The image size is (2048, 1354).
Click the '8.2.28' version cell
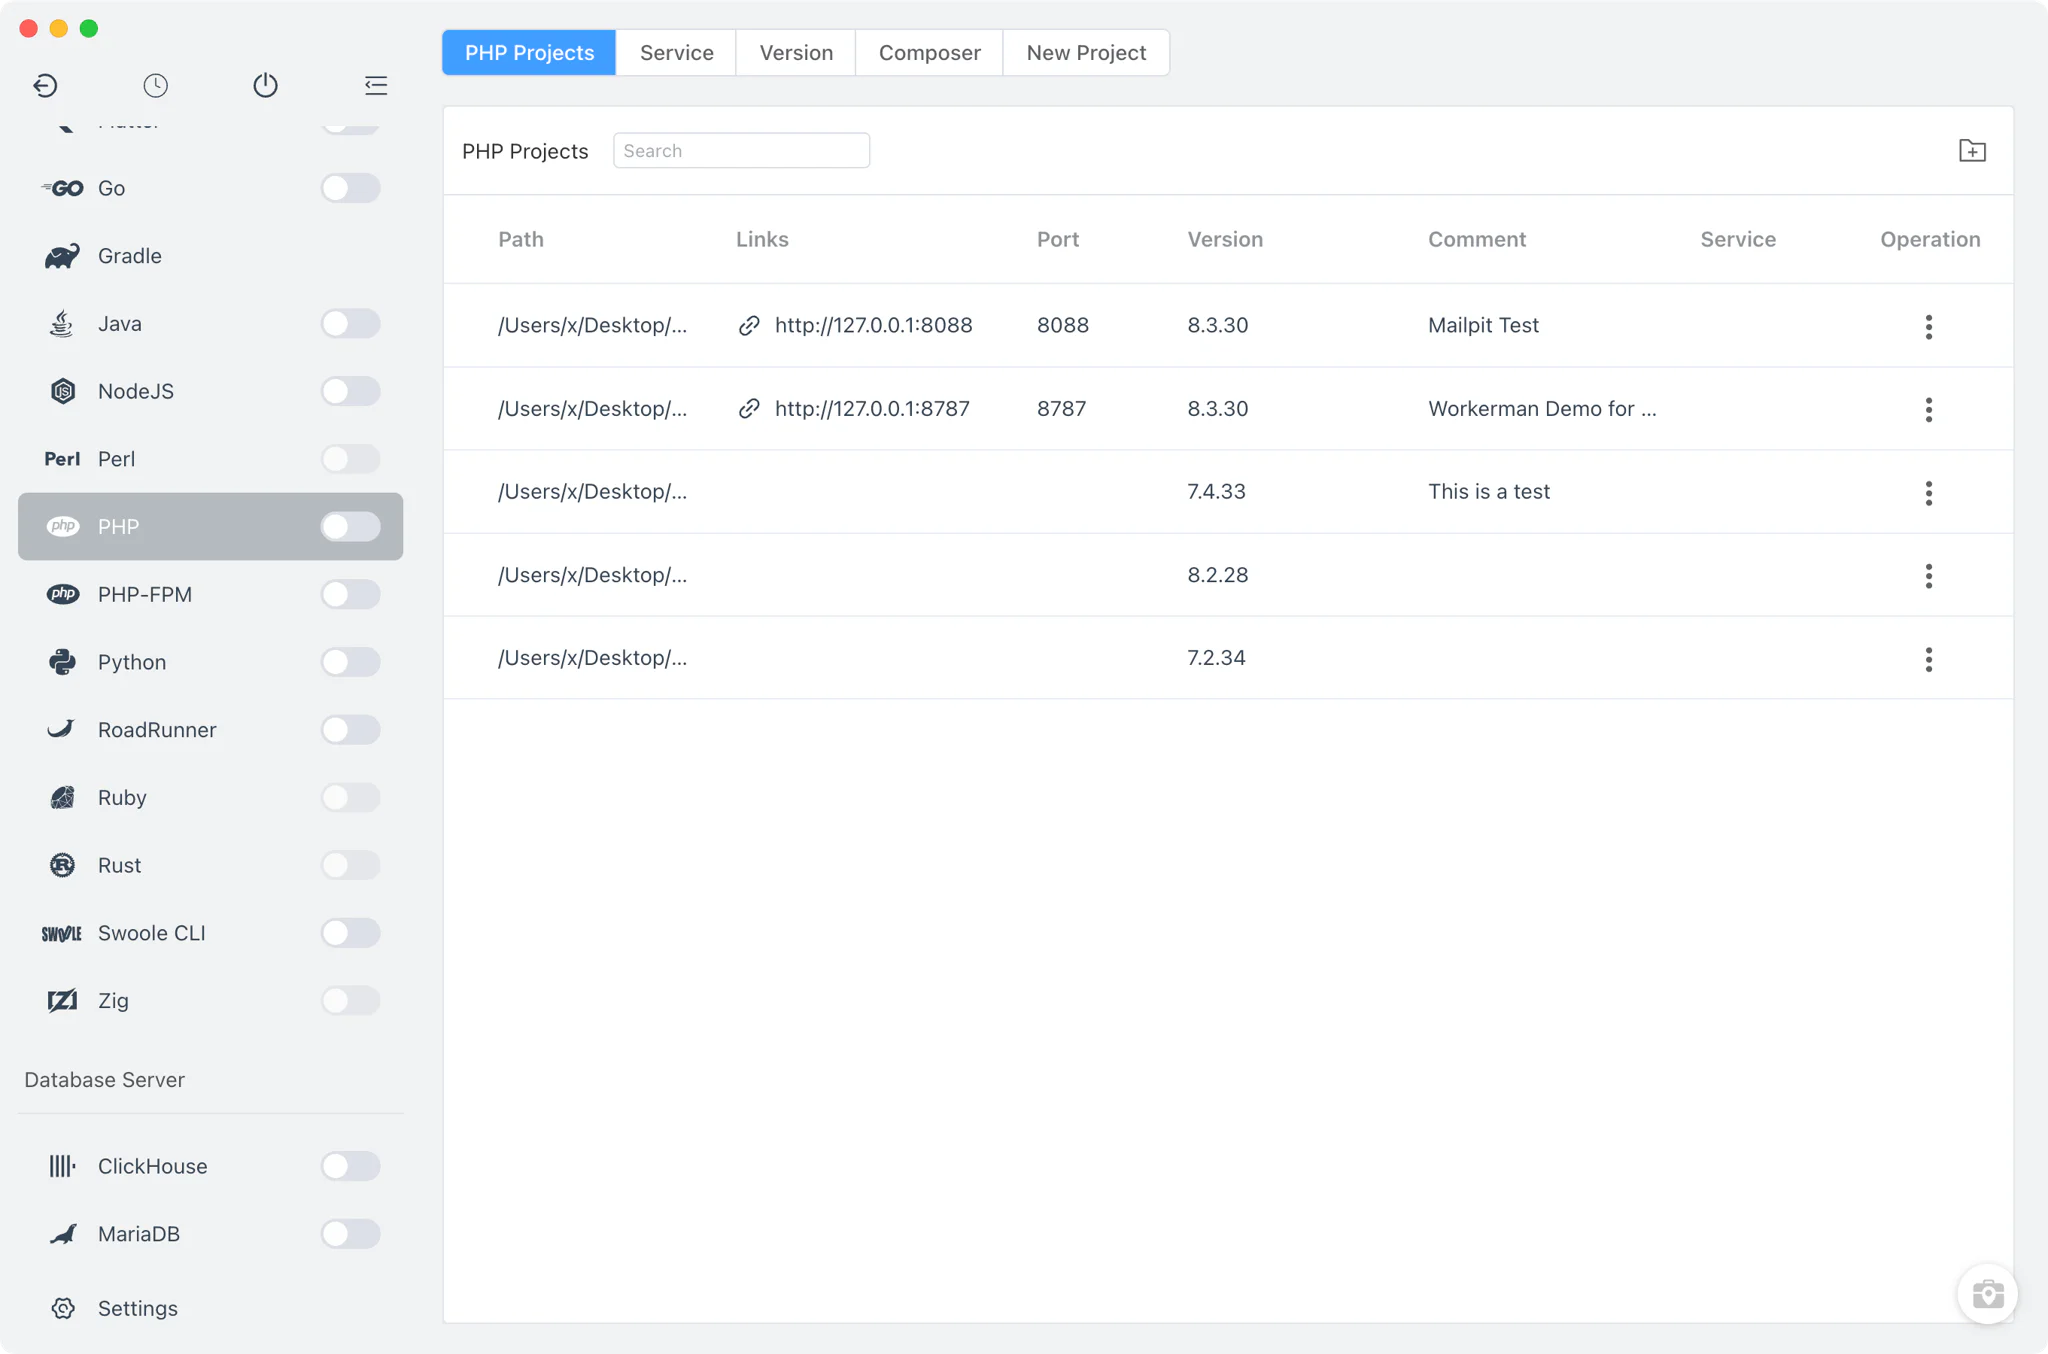[x=1218, y=575]
